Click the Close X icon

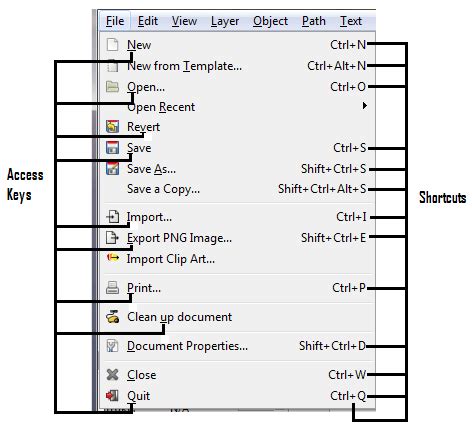pyautogui.click(x=112, y=375)
